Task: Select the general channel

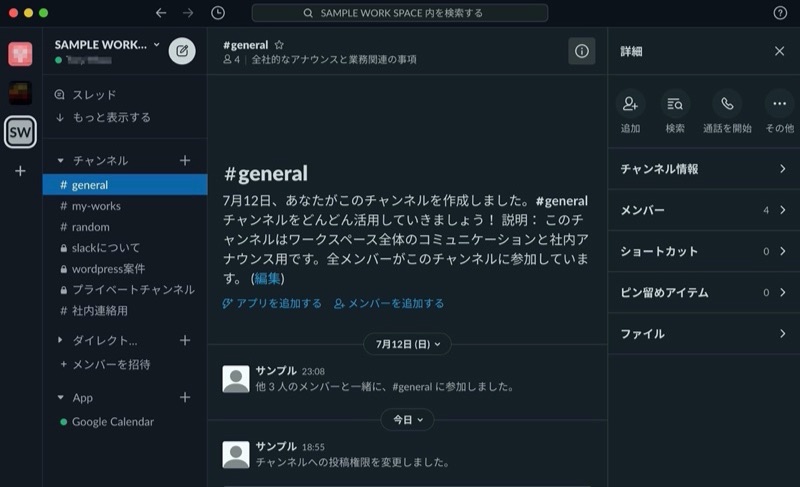Action: pyautogui.click(x=125, y=185)
